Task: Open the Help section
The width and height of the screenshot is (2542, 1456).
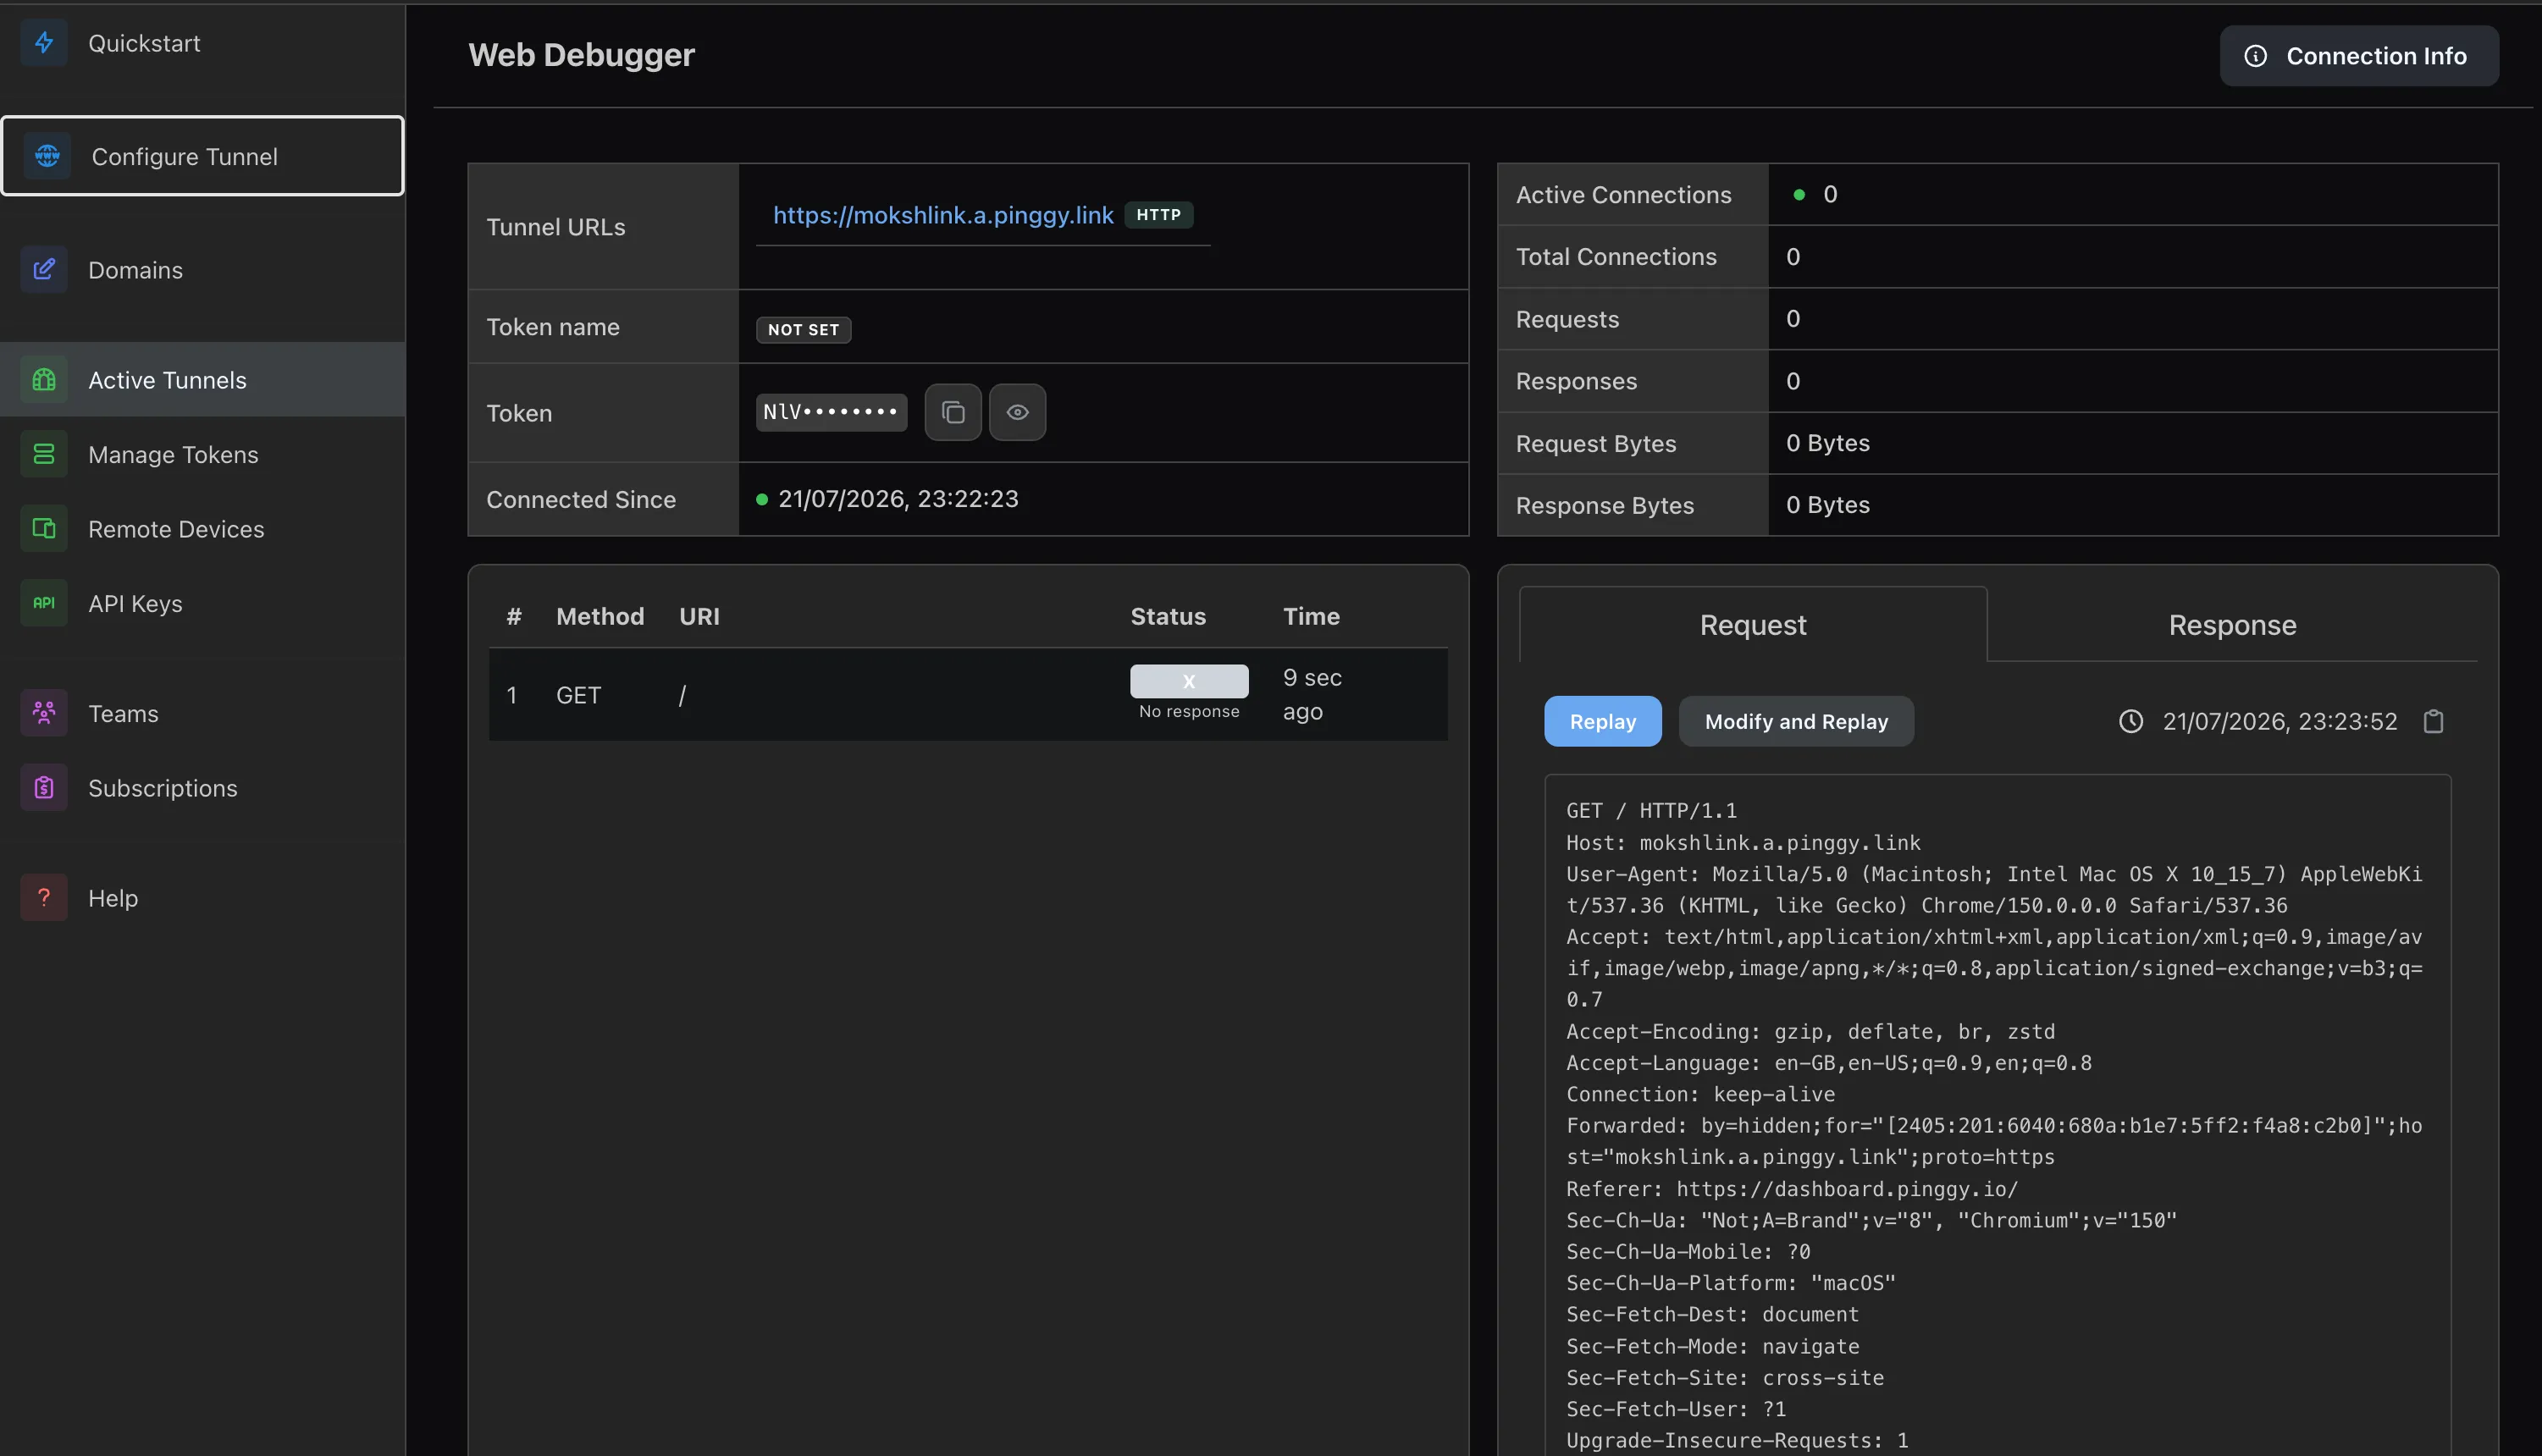Action: (202, 897)
